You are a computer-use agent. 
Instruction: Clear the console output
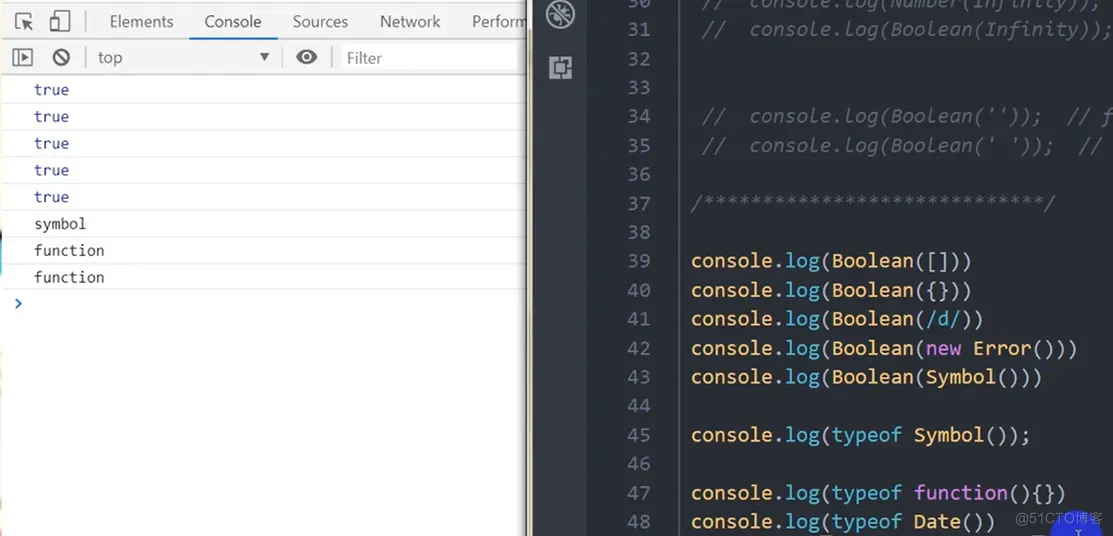(61, 57)
